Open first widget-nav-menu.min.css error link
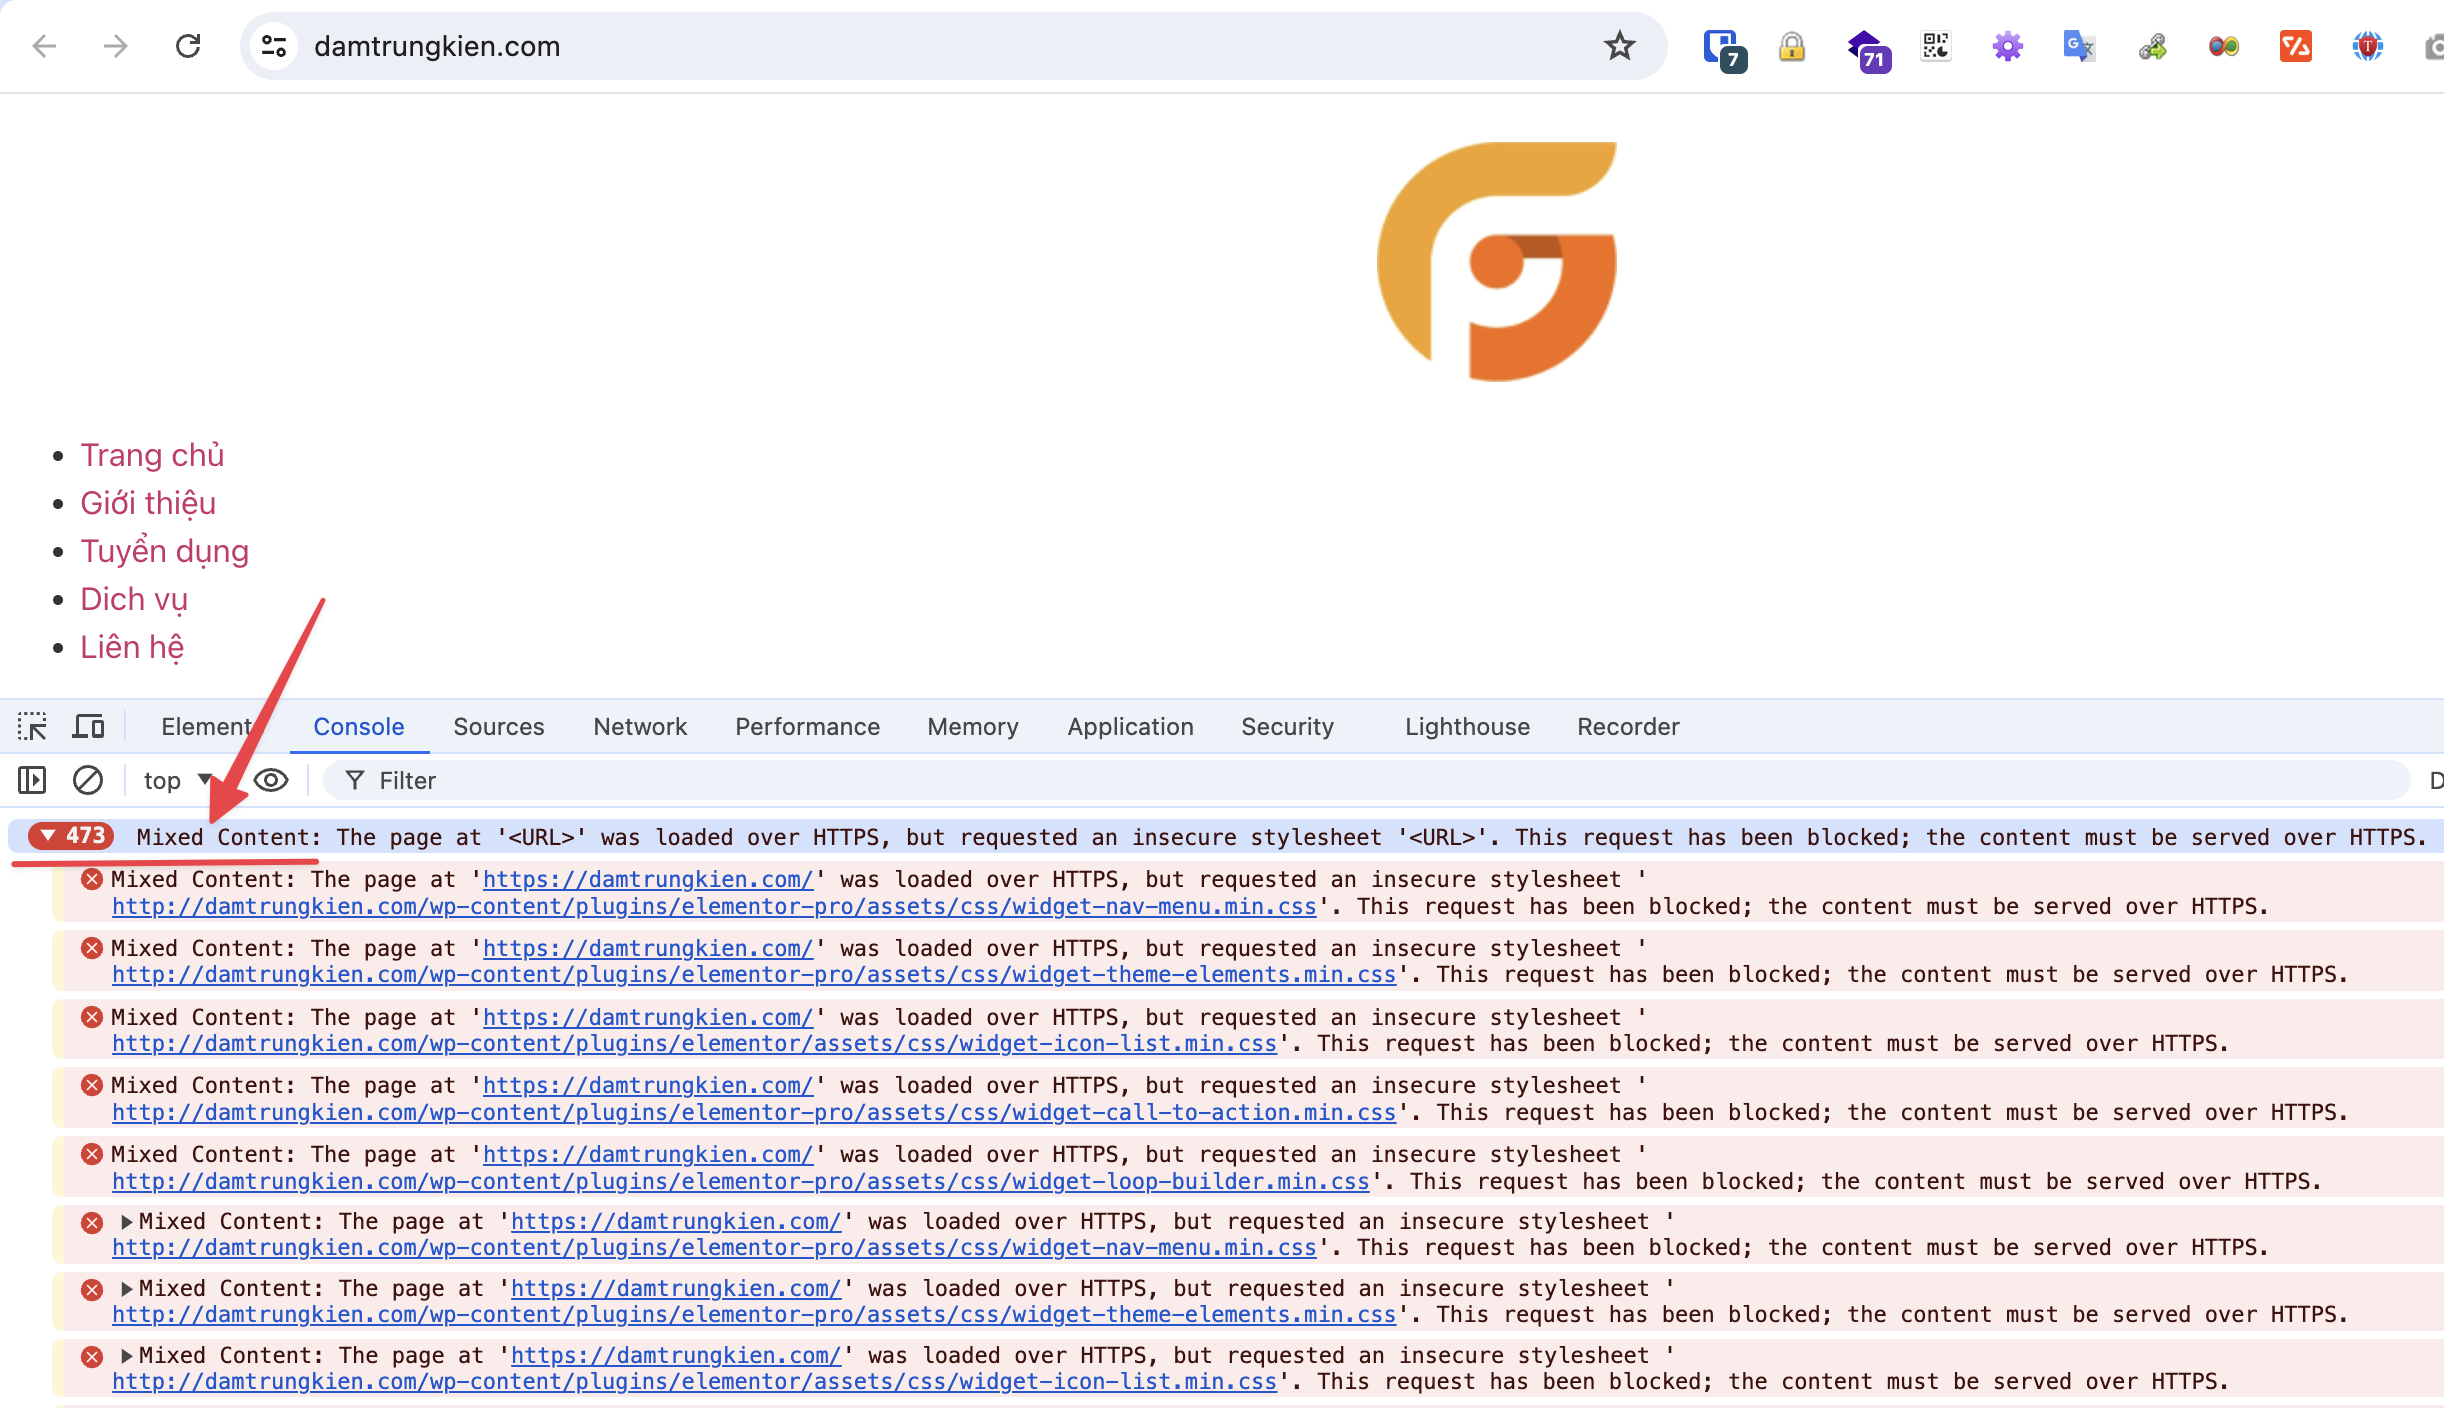Viewport: 2444px width, 1408px height. (x=714, y=906)
